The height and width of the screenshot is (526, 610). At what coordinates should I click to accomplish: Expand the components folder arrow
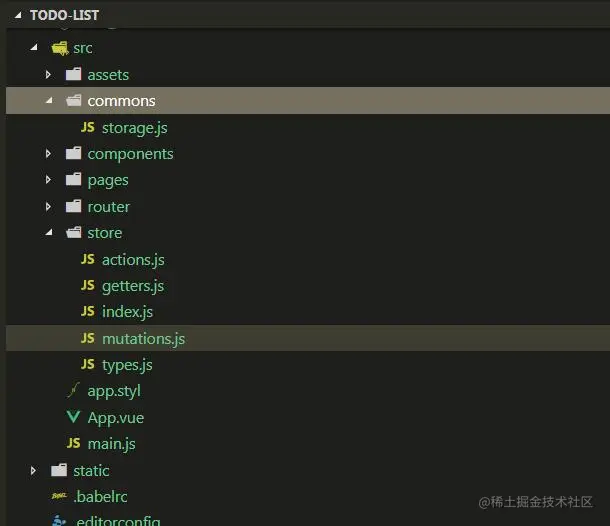point(48,154)
